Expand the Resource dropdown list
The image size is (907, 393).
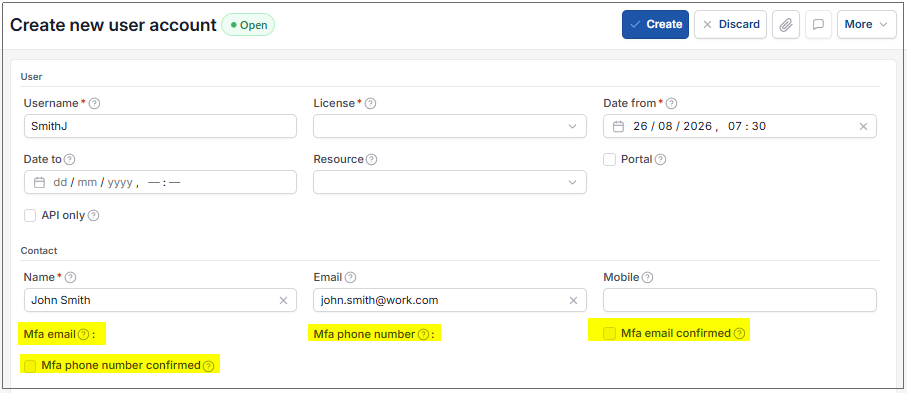click(x=449, y=182)
